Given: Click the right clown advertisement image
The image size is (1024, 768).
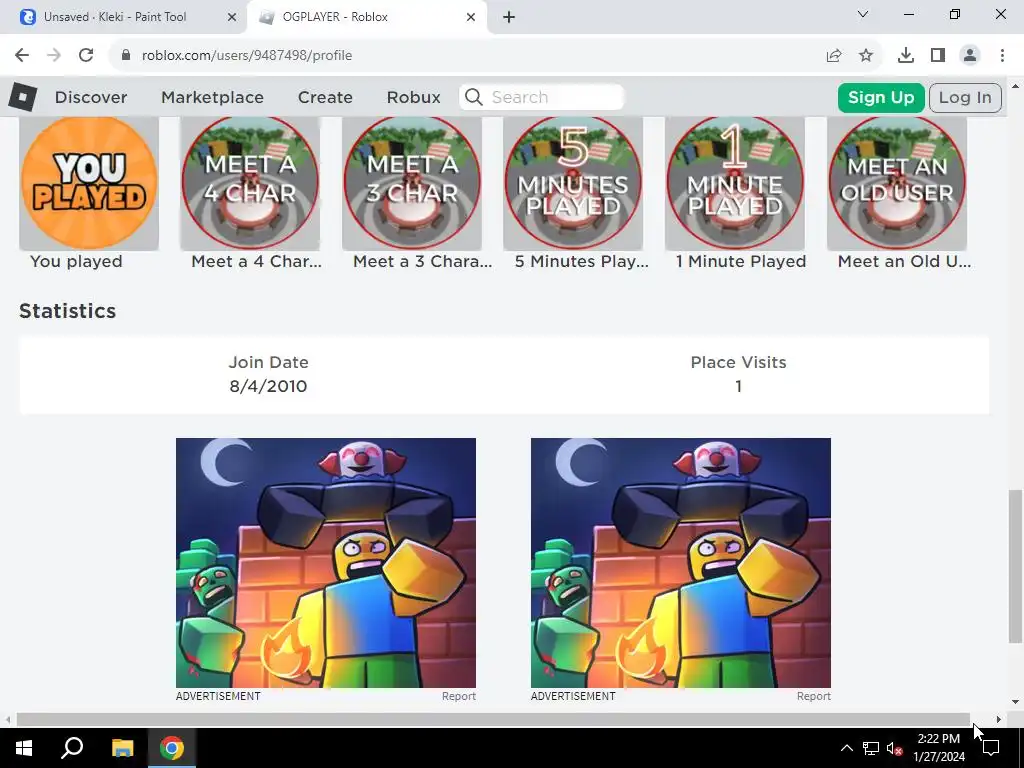Looking at the screenshot, I should coord(681,562).
